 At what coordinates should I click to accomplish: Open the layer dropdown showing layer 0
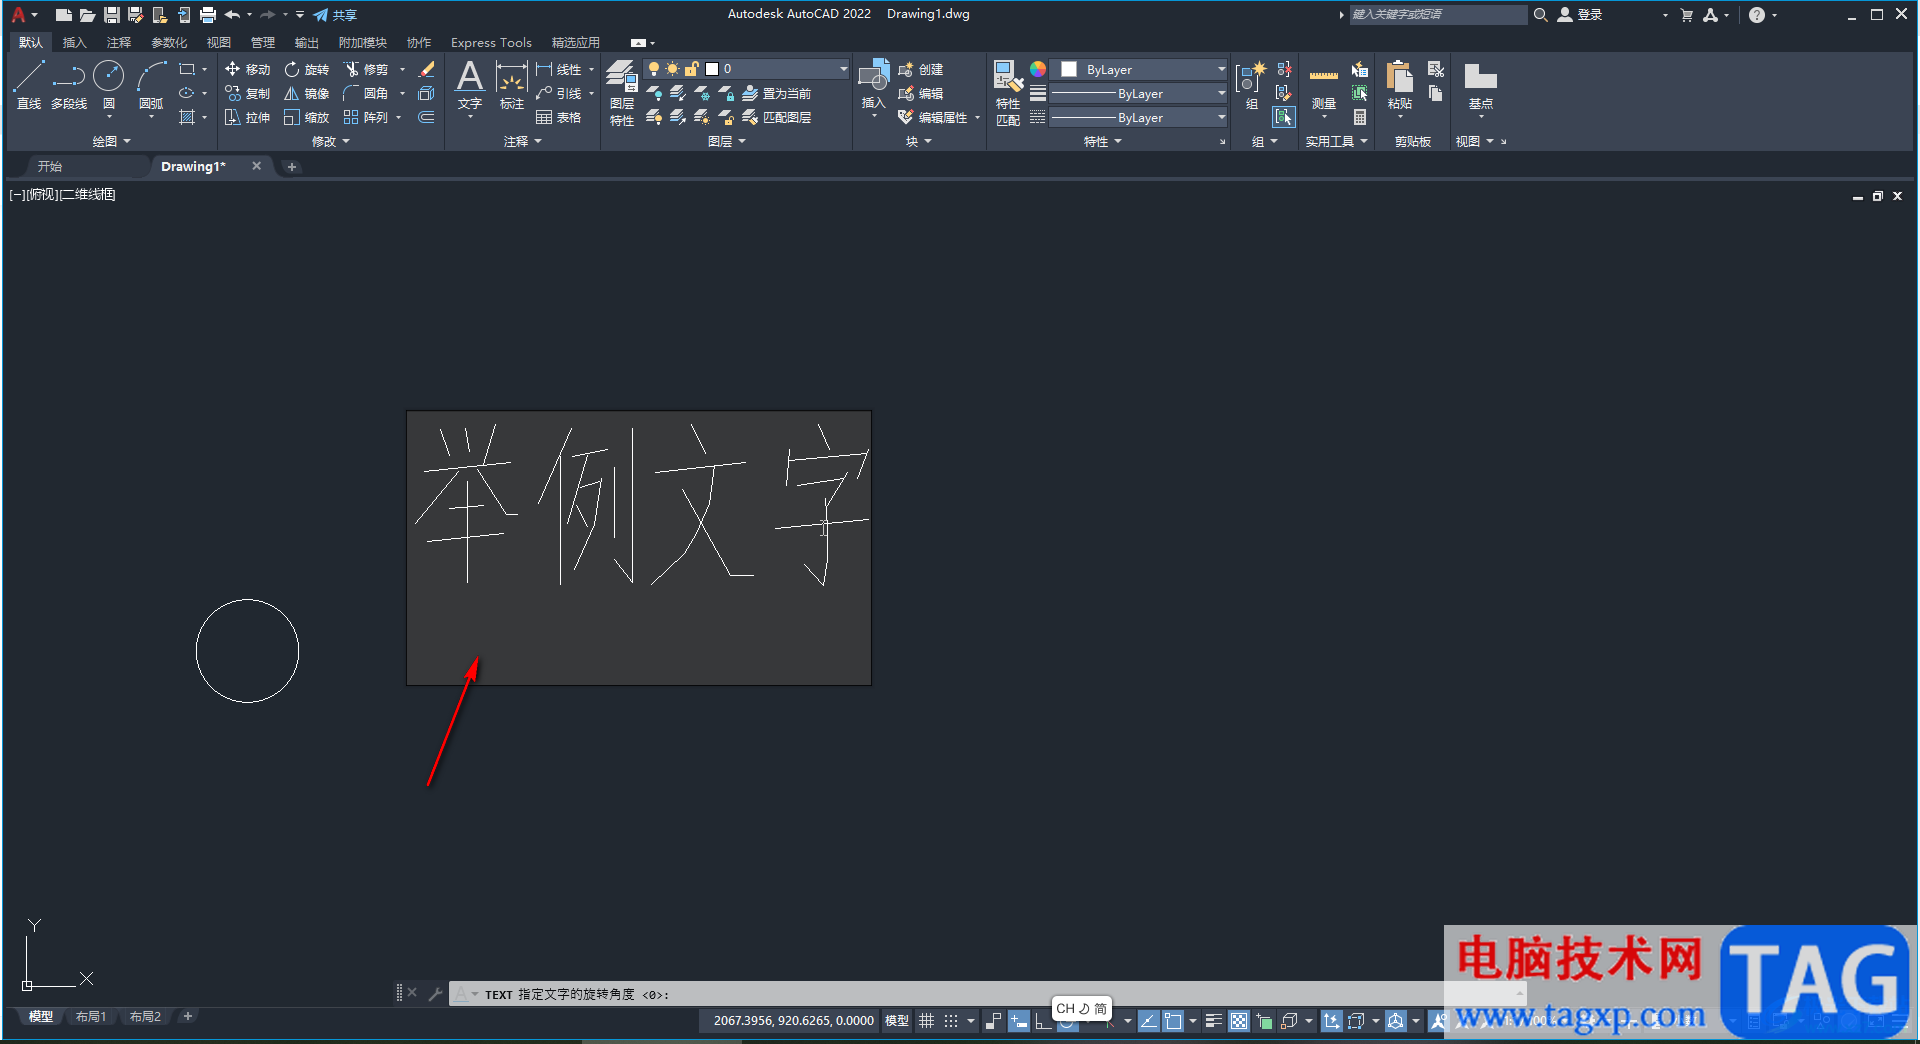747,69
